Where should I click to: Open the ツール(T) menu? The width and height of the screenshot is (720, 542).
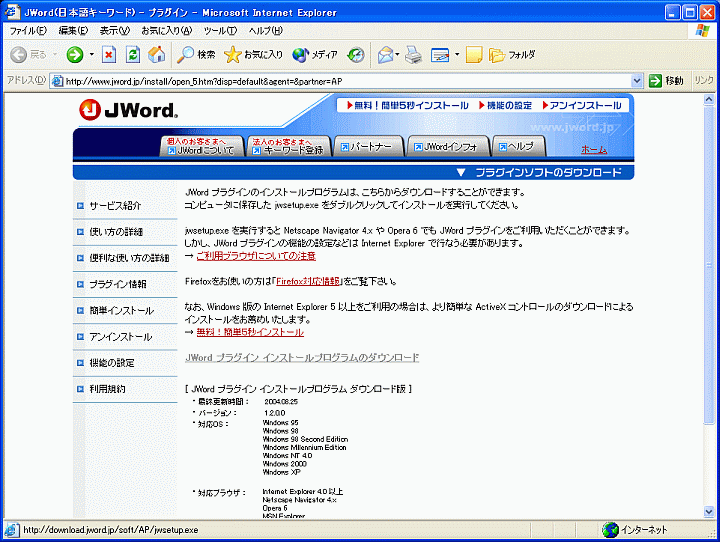pyautogui.click(x=219, y=31)
